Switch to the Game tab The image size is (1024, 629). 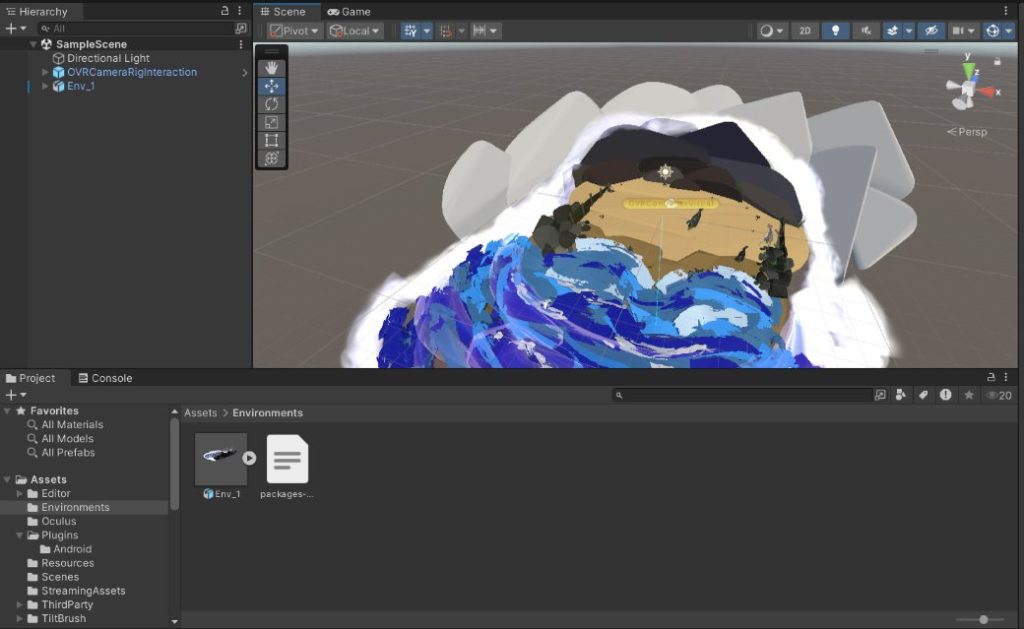point(348,11)
